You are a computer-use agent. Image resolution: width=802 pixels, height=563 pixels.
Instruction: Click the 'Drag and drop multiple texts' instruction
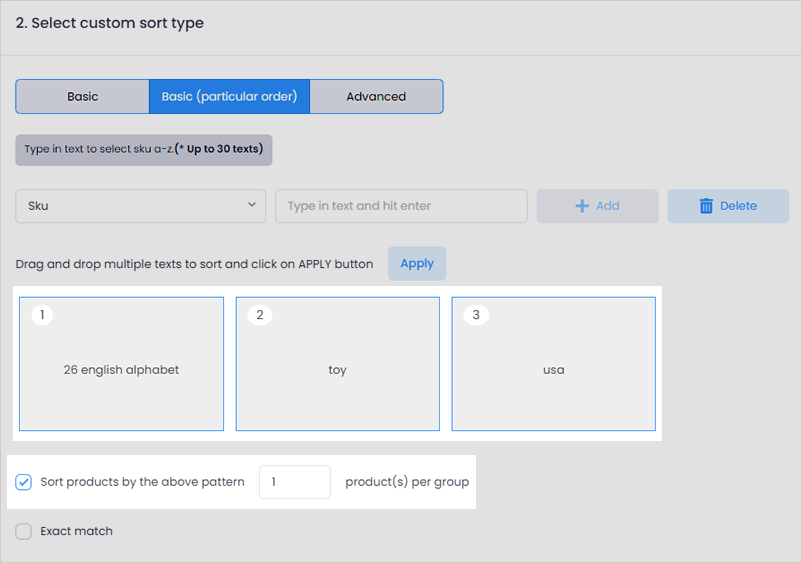click(194, 264)
